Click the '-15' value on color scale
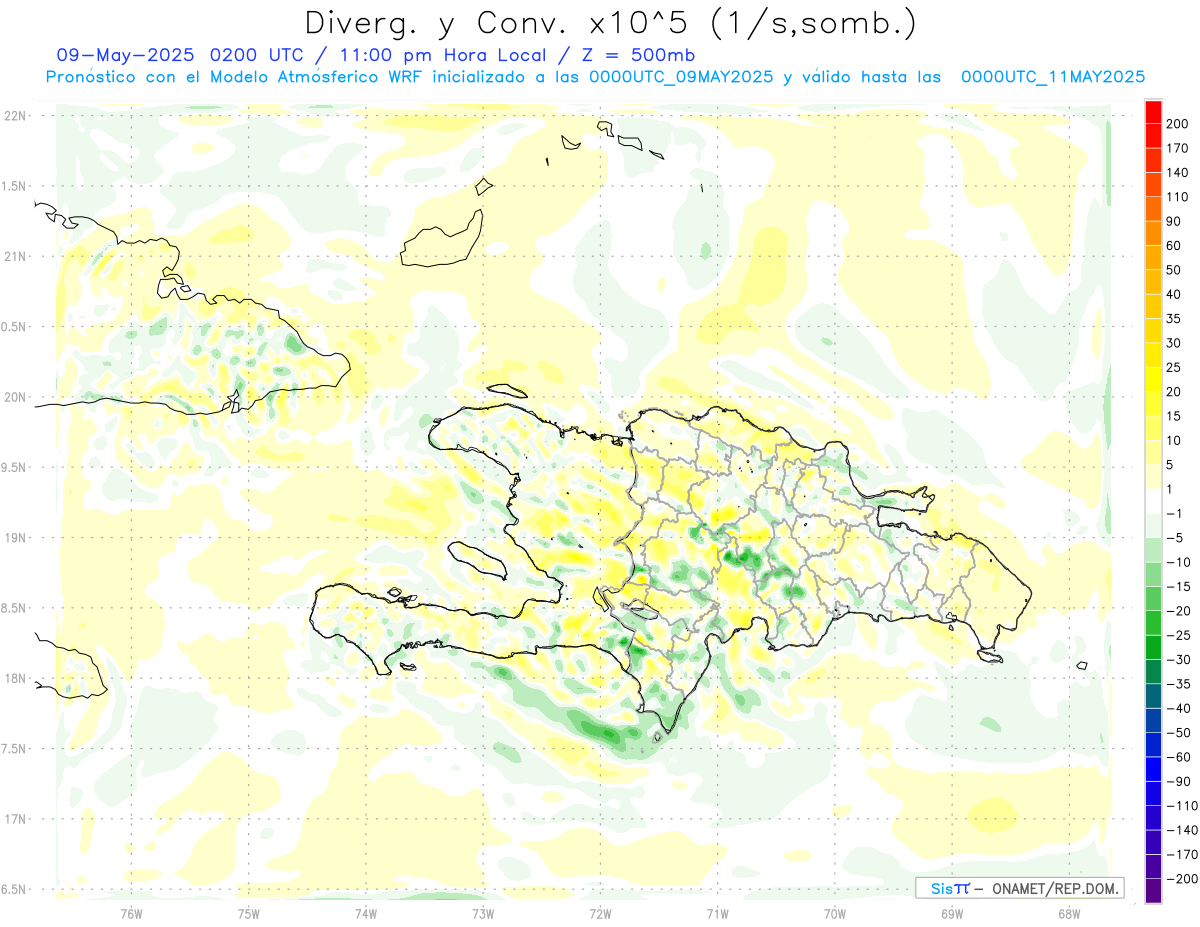Viewport: 1200px width, 927px height. click(x=1180, y=587)
